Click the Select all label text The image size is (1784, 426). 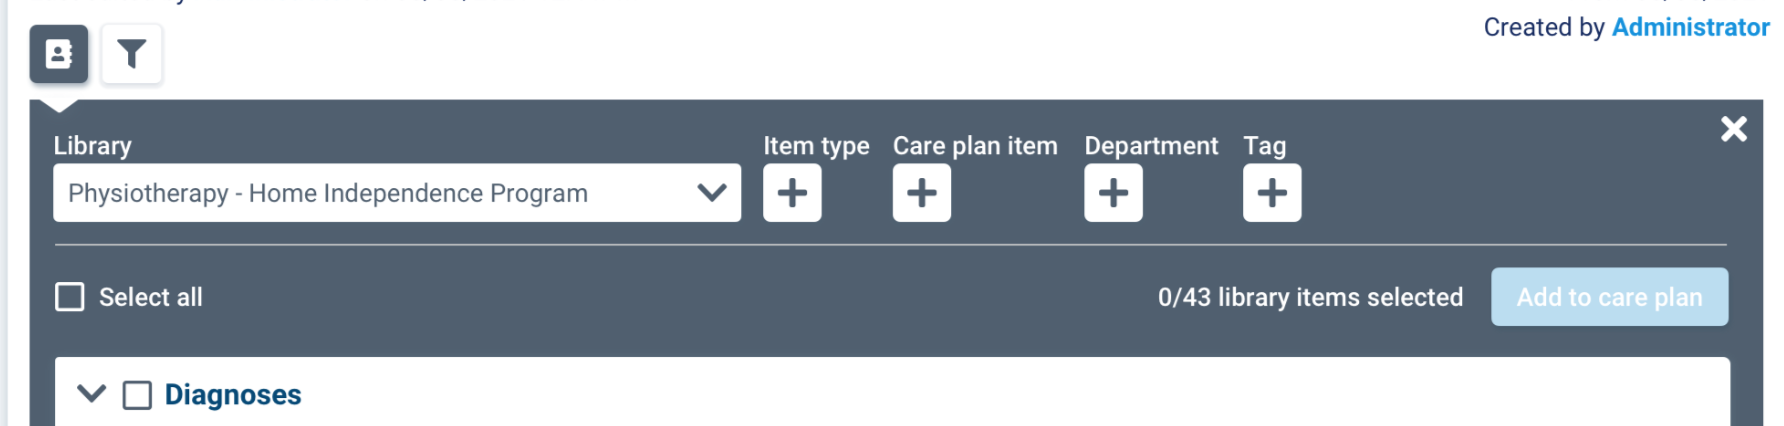(151, 297)
